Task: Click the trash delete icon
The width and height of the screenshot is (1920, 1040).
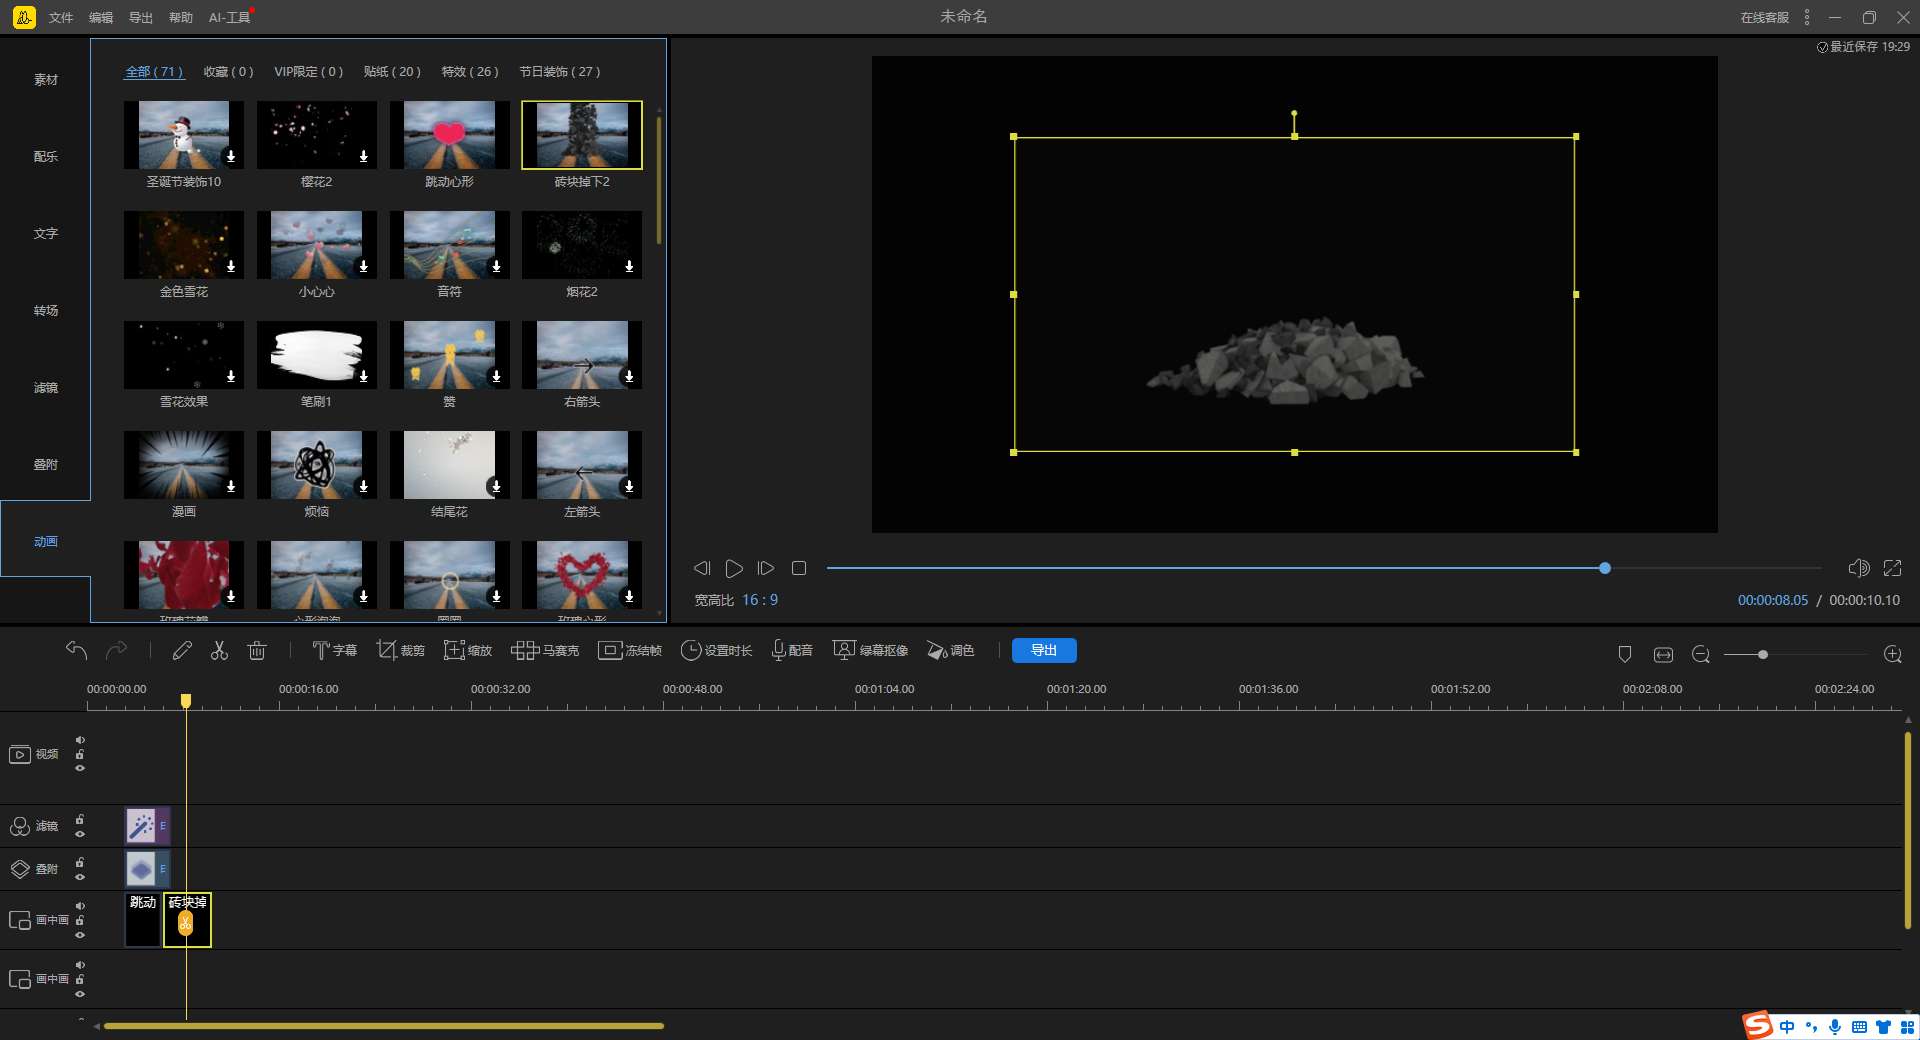Action: click(257, 651)
